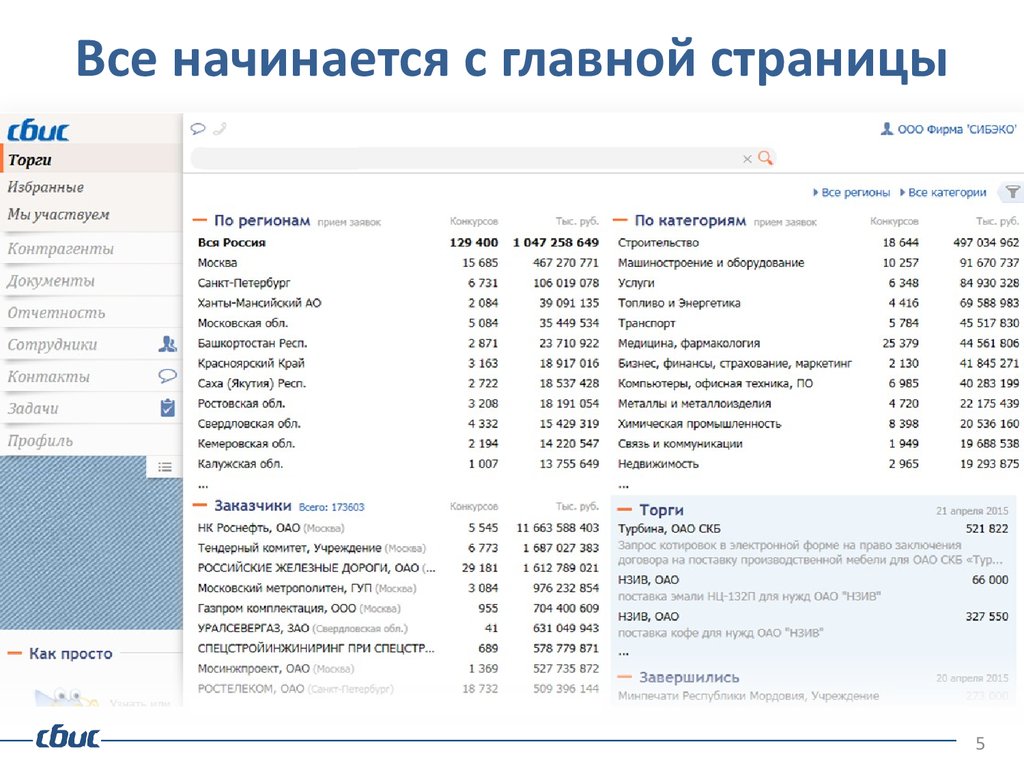Viewport: 1024px width, 768px height.
Task: Click the list icon below Профиль
Action: pyautogui.click(x=165, y=466)
